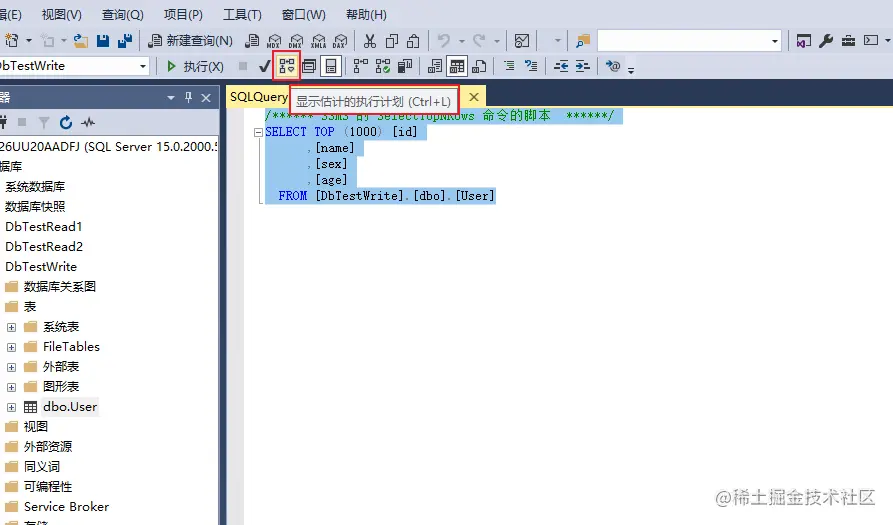Open the Toolbox briefcase icon

coord(848,41)
